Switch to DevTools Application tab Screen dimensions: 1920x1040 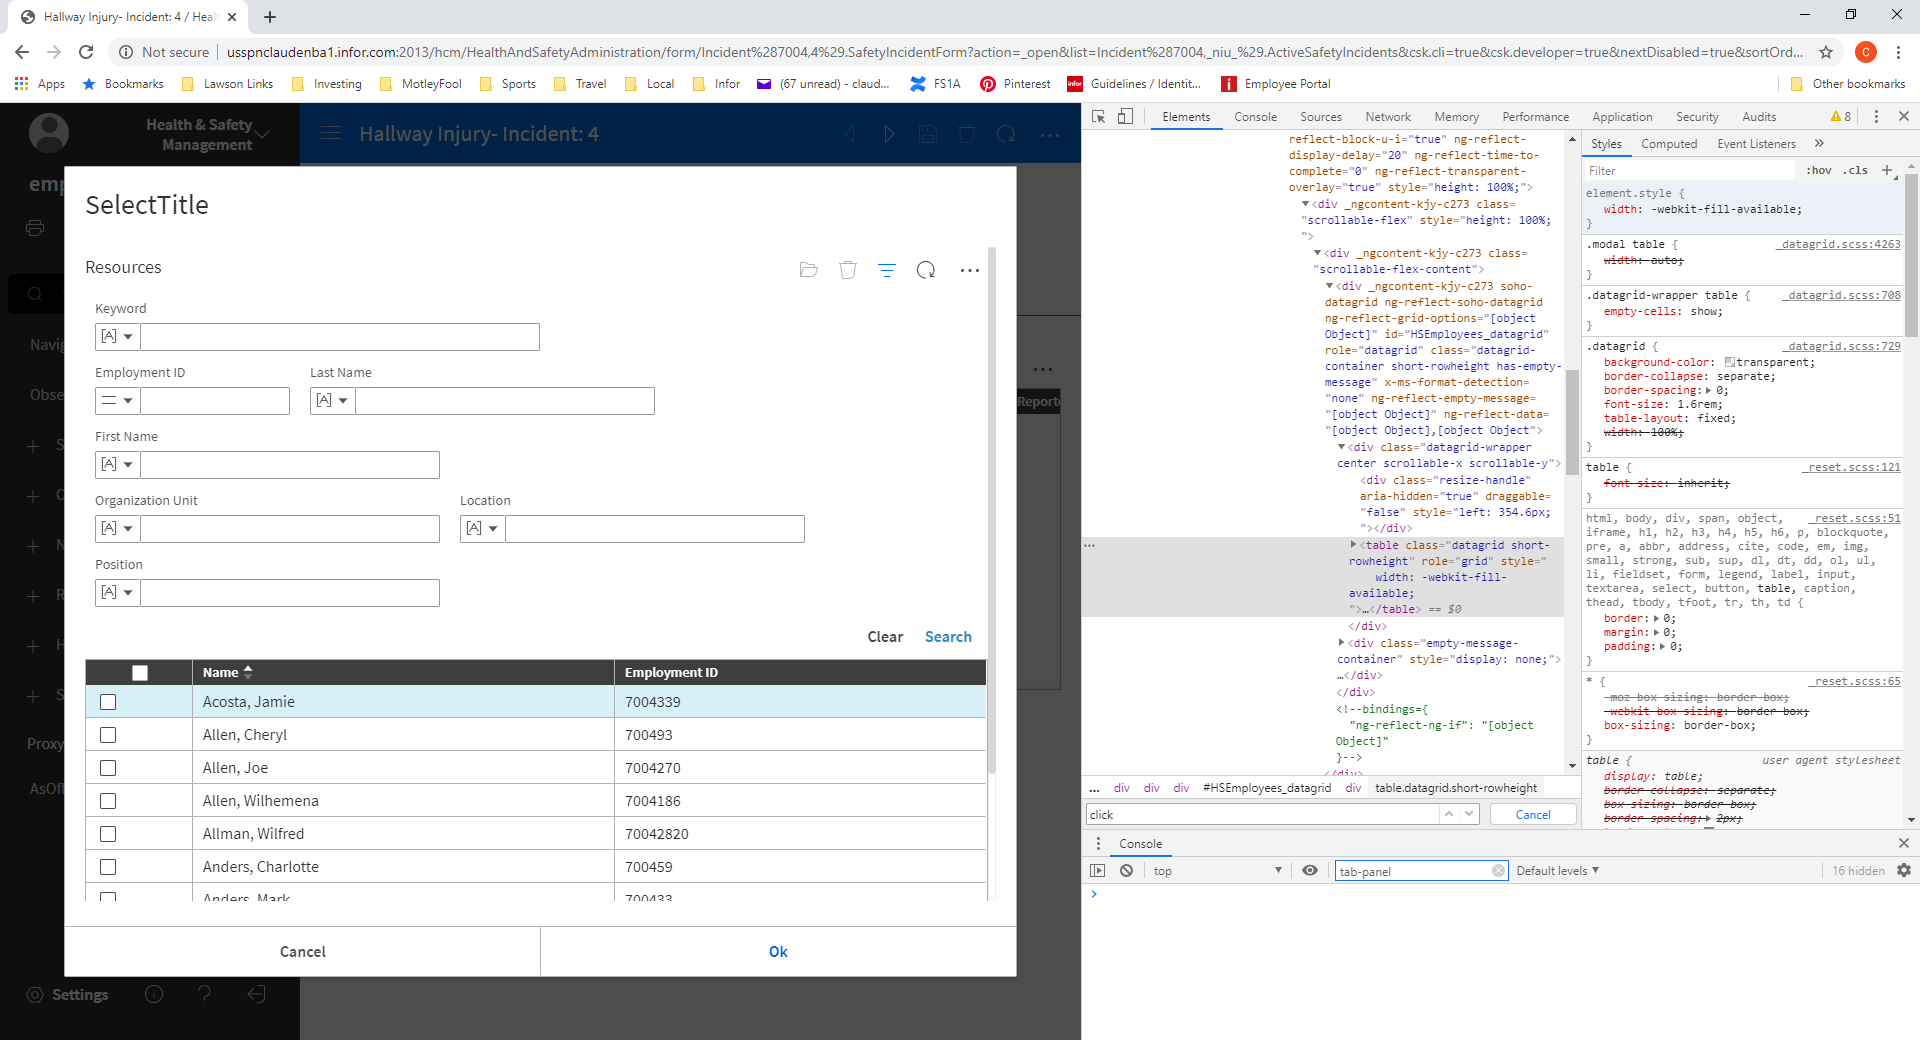[x=1622, y=117]
